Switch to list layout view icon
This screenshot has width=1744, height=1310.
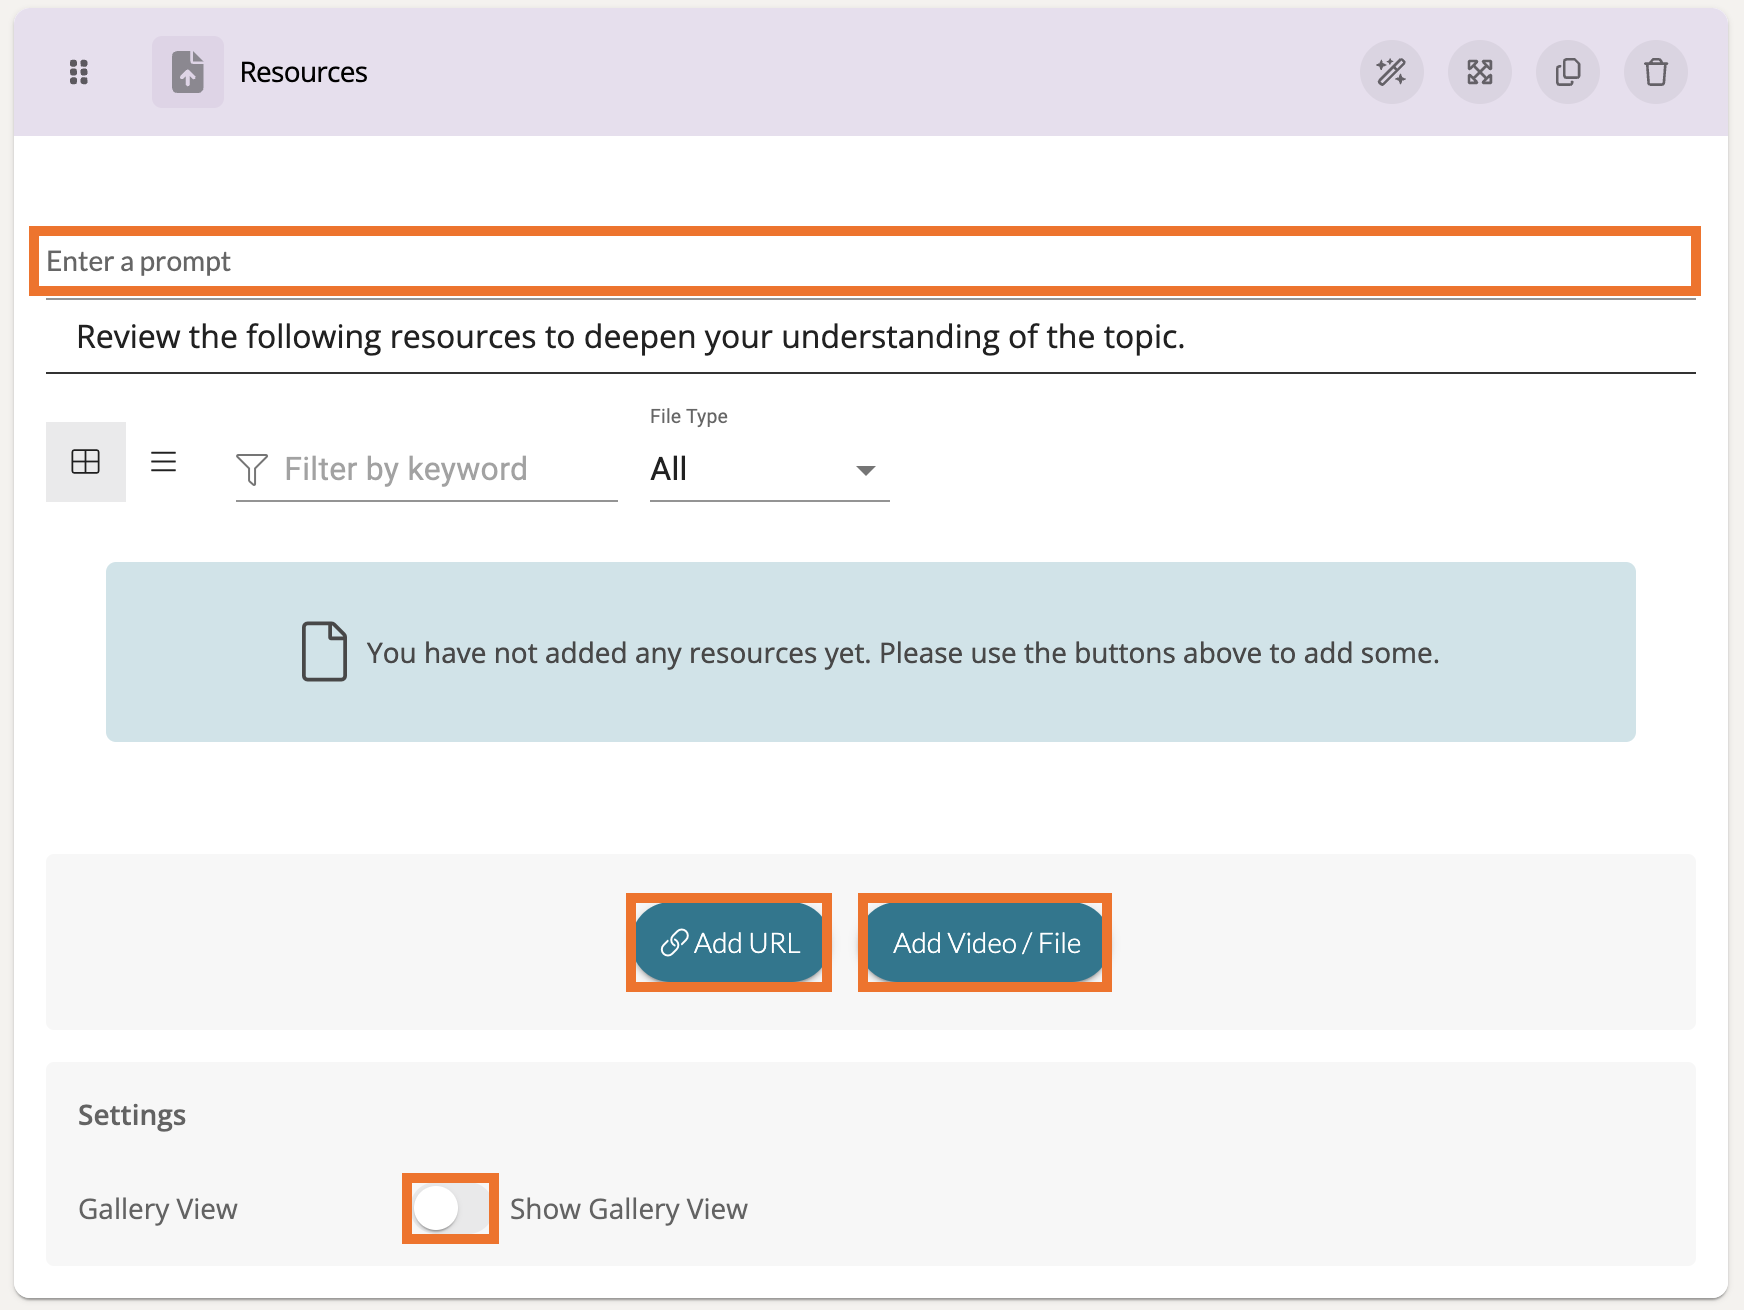(164, 462)
